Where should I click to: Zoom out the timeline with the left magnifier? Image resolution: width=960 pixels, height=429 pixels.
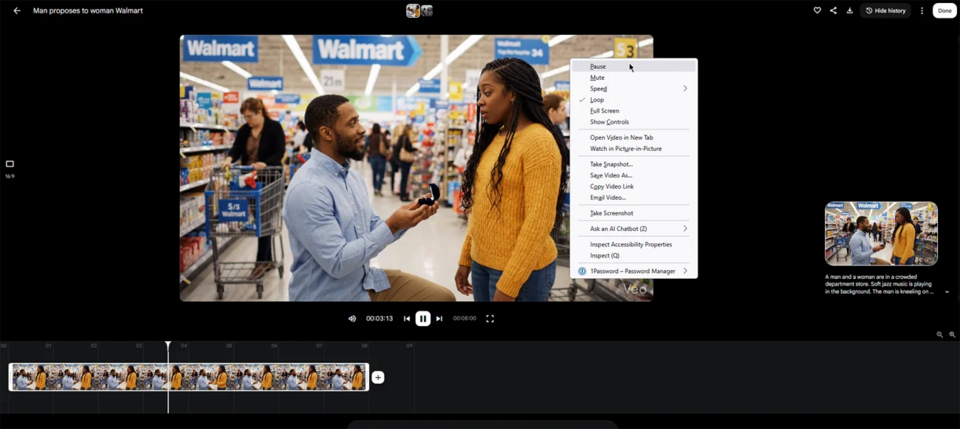(x=940, y=335)
